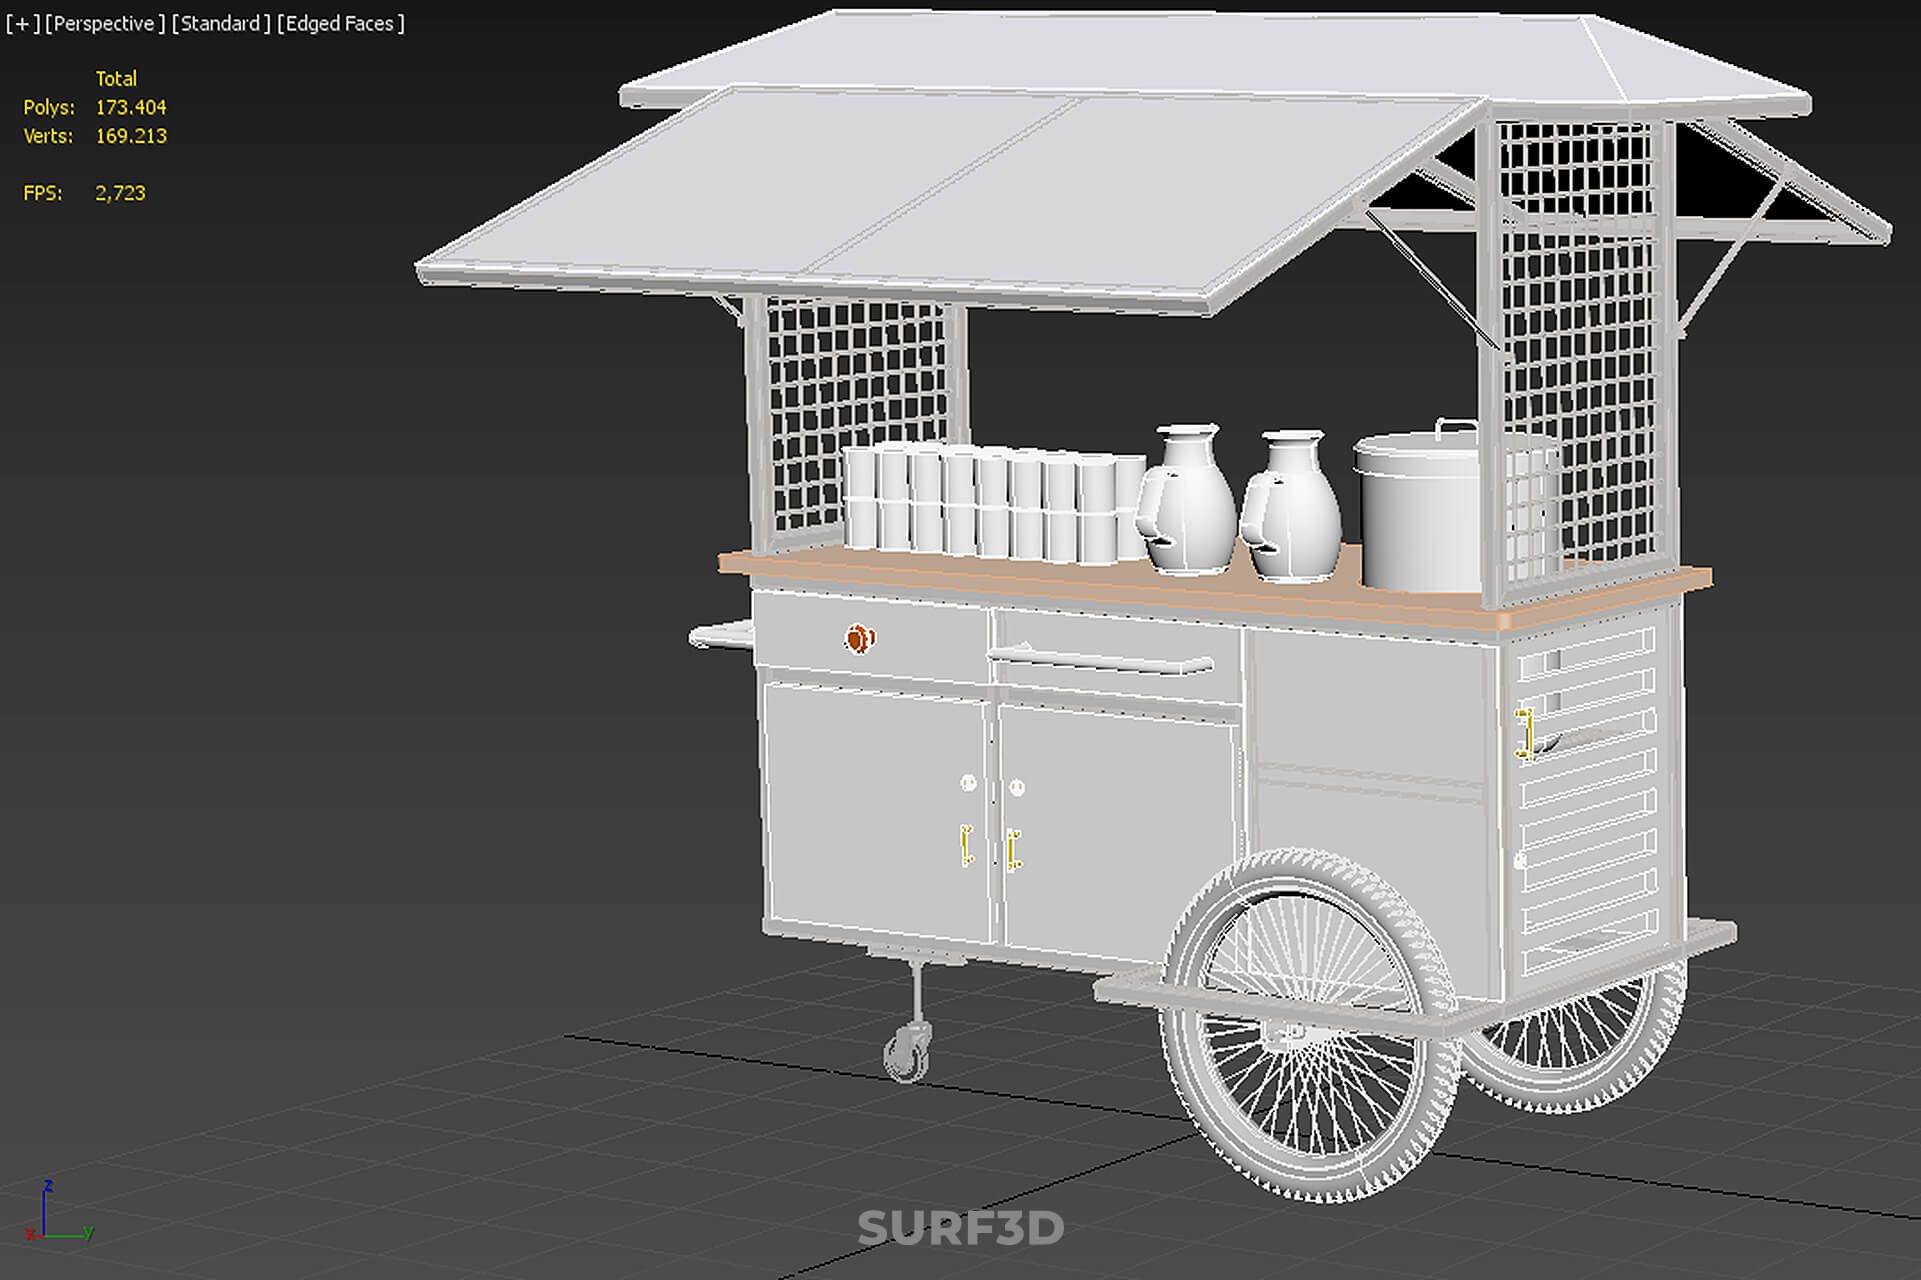This screenshot has height=1280, width=1921.
Task: Select the red knob on the drawer
Action: [x=860, y=638]
